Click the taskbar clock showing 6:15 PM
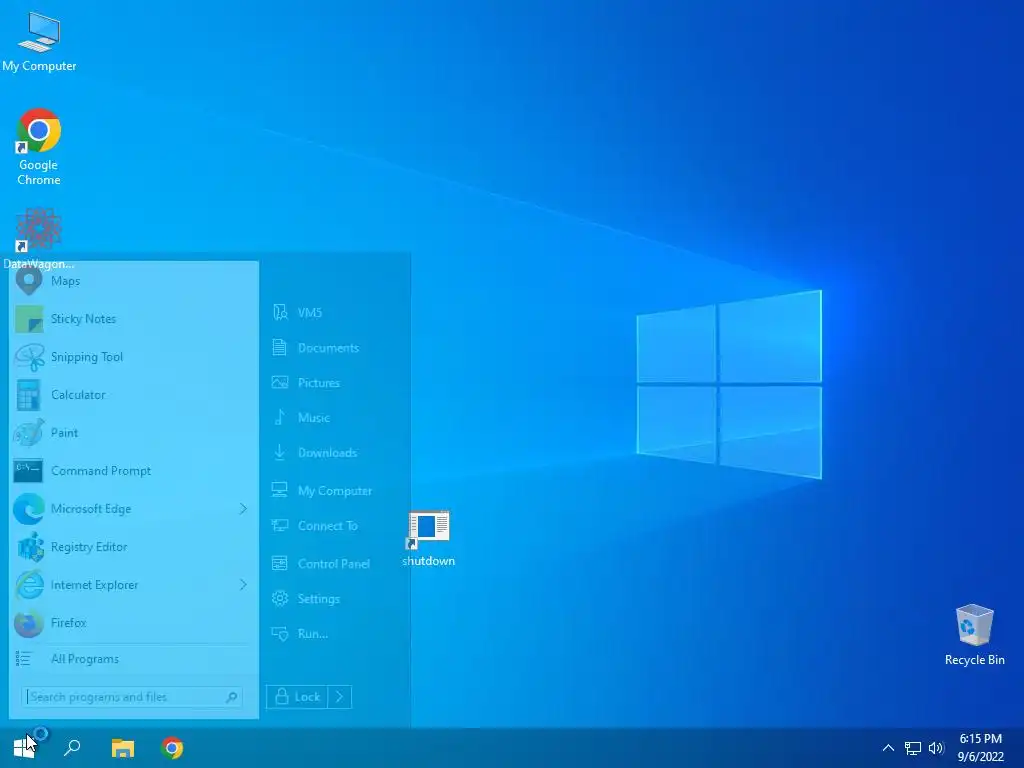This screenshot has width=1024, height=768. (980, 748)
